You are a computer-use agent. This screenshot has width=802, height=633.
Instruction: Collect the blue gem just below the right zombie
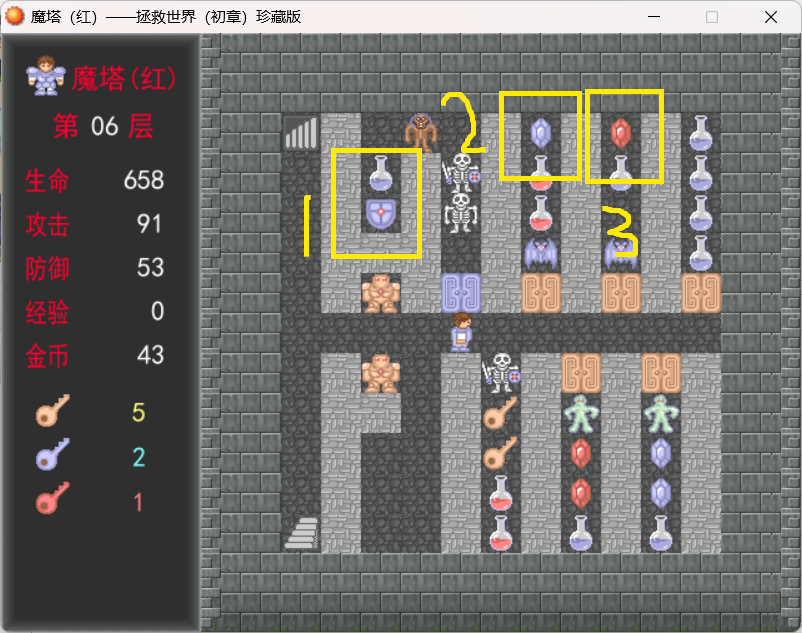[660, 453]
